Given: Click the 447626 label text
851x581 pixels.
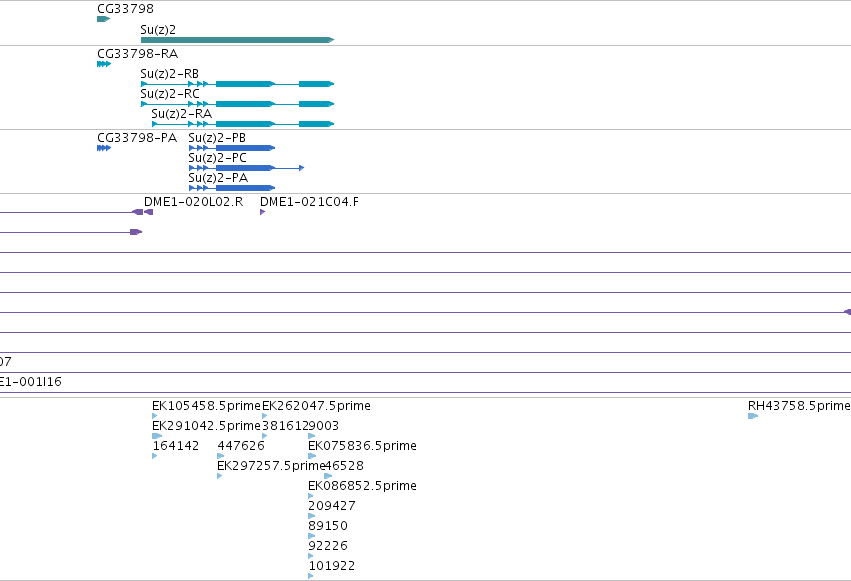Looking at the screenshot, I should point(241,446).
